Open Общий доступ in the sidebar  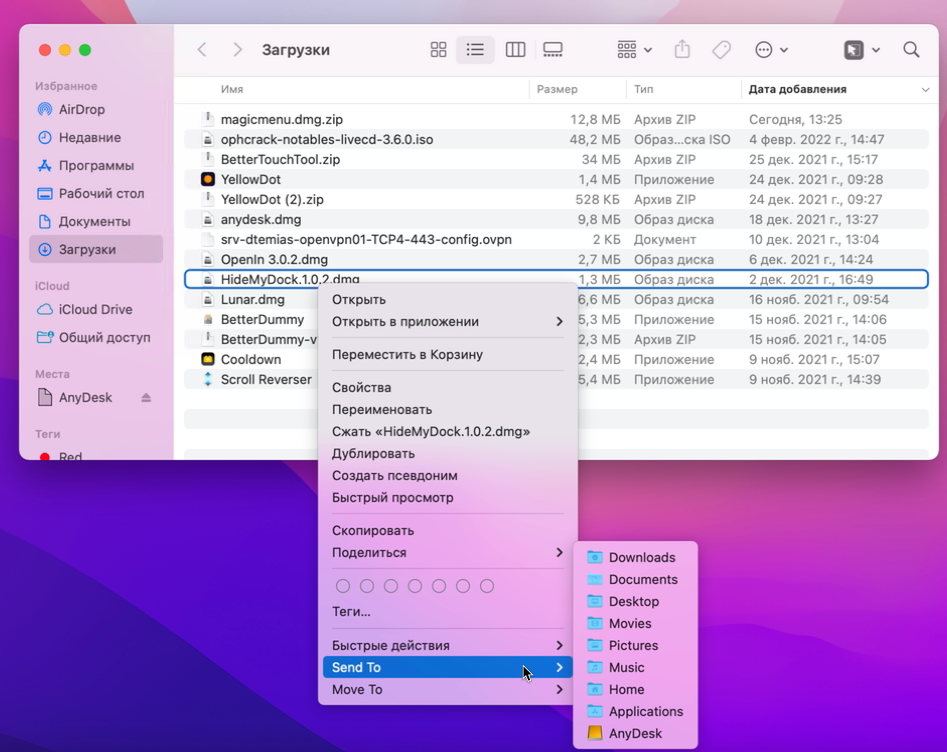click(97, 337)
